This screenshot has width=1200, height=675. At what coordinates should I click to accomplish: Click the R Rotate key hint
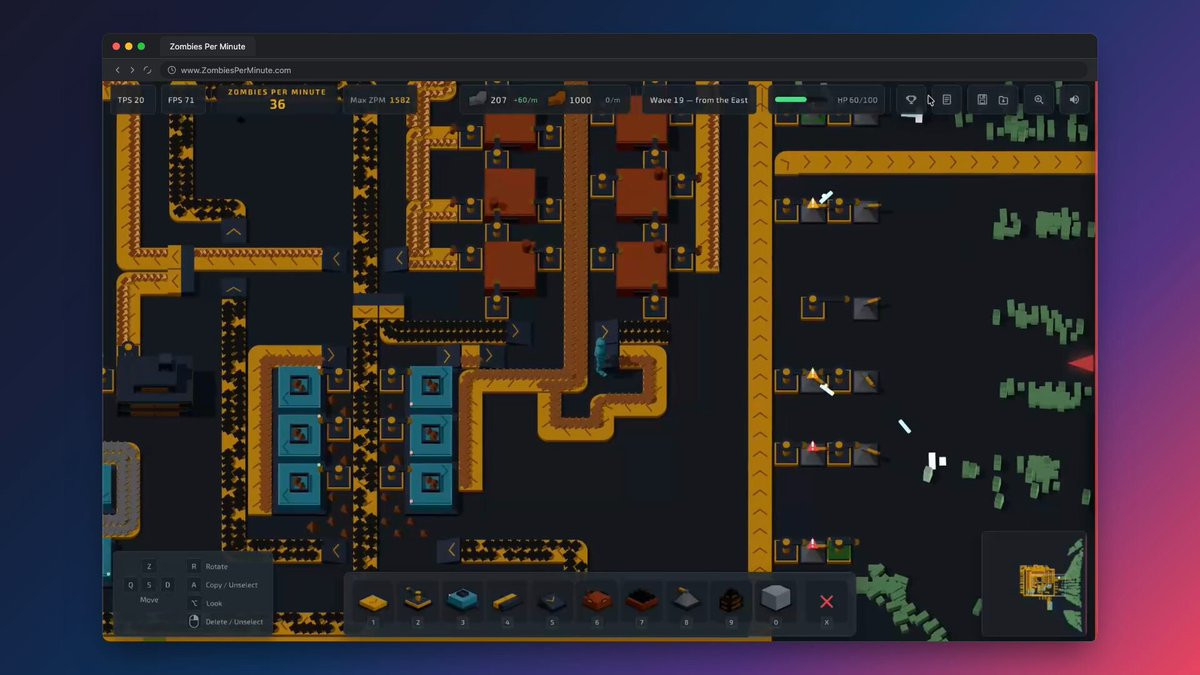194,566
